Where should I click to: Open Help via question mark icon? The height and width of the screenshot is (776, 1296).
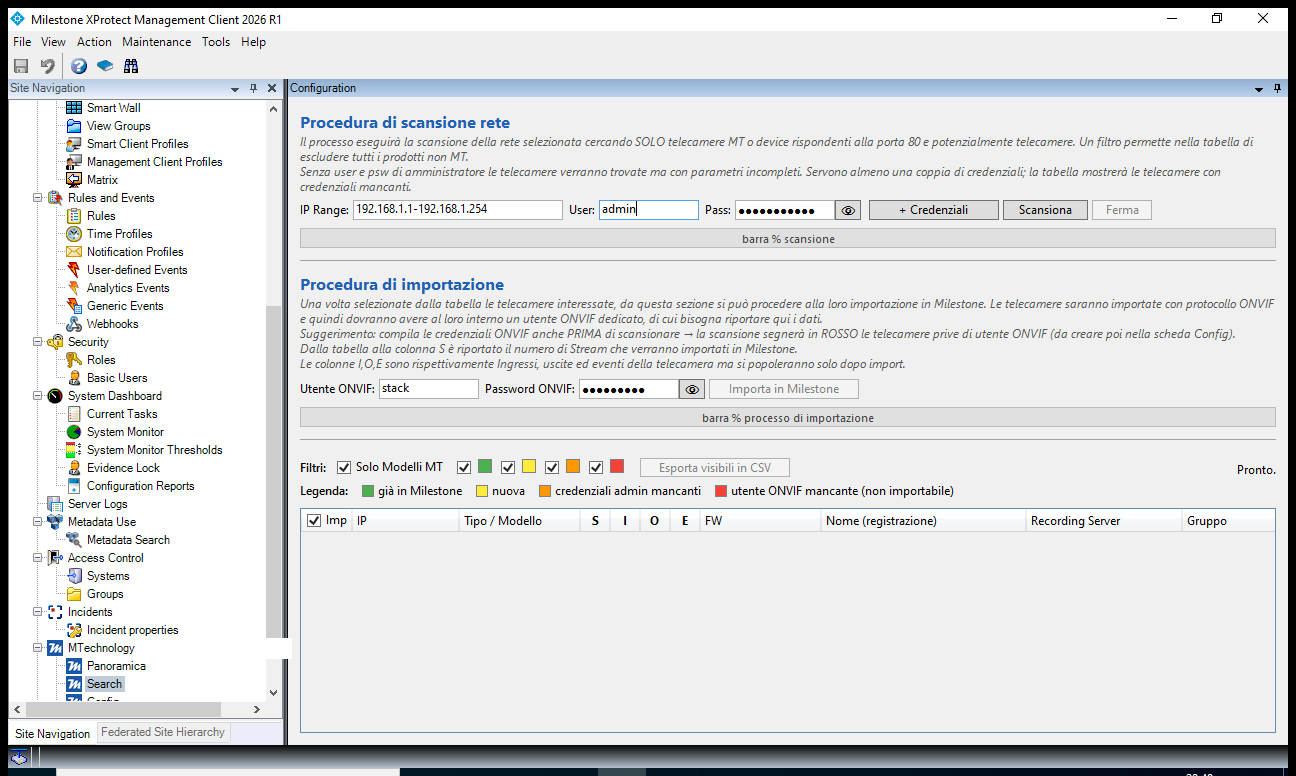79,66
